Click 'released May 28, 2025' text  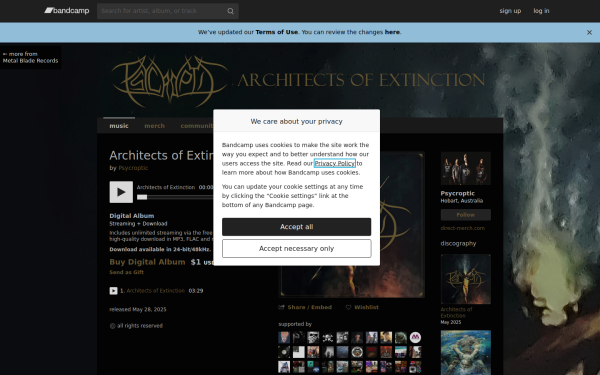(x=138, y=310)
